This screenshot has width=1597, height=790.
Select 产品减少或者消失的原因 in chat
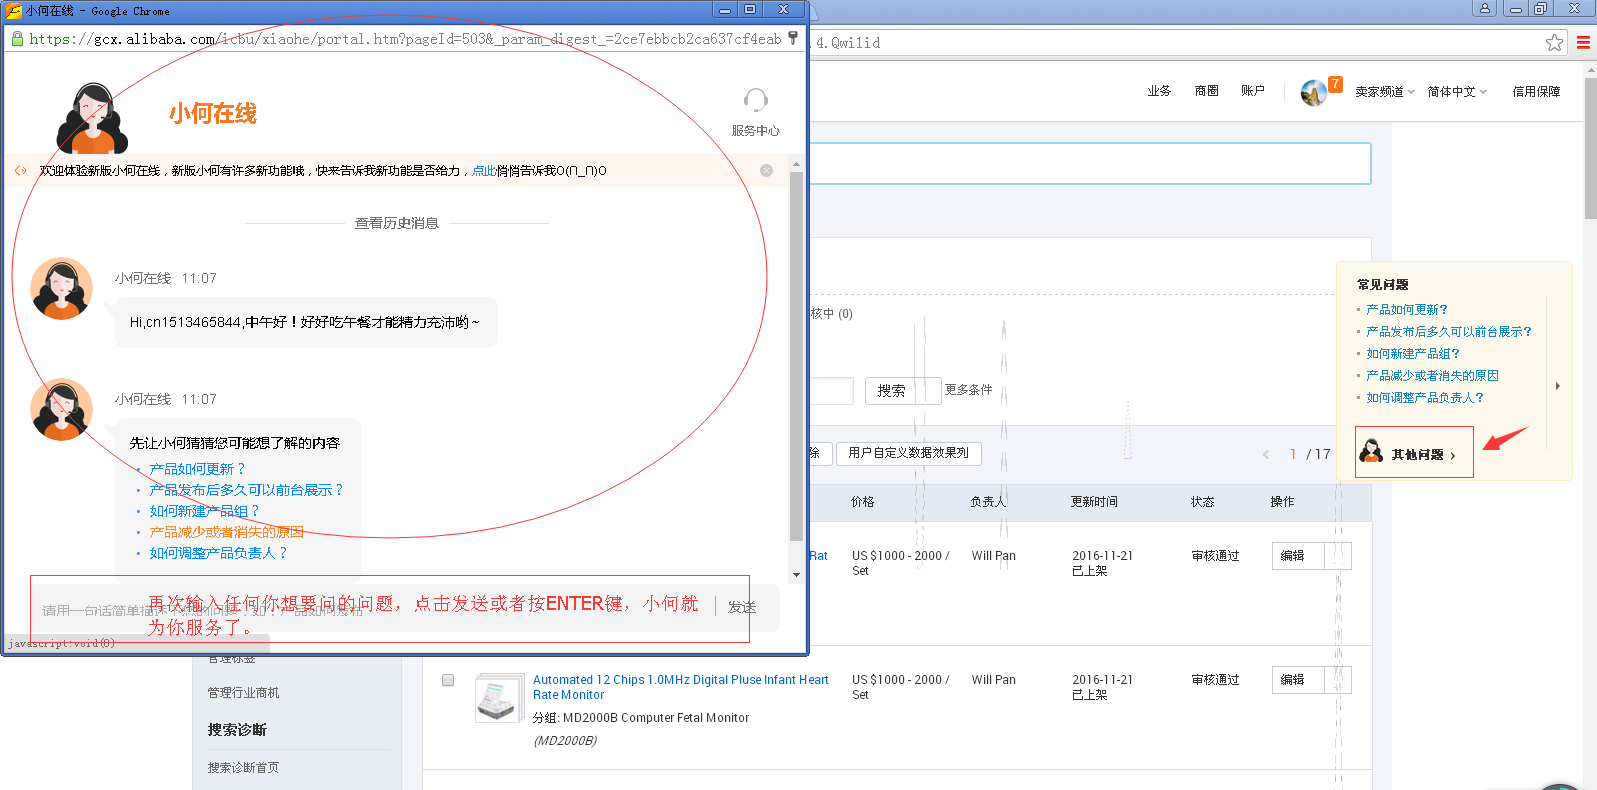[227, 532]
